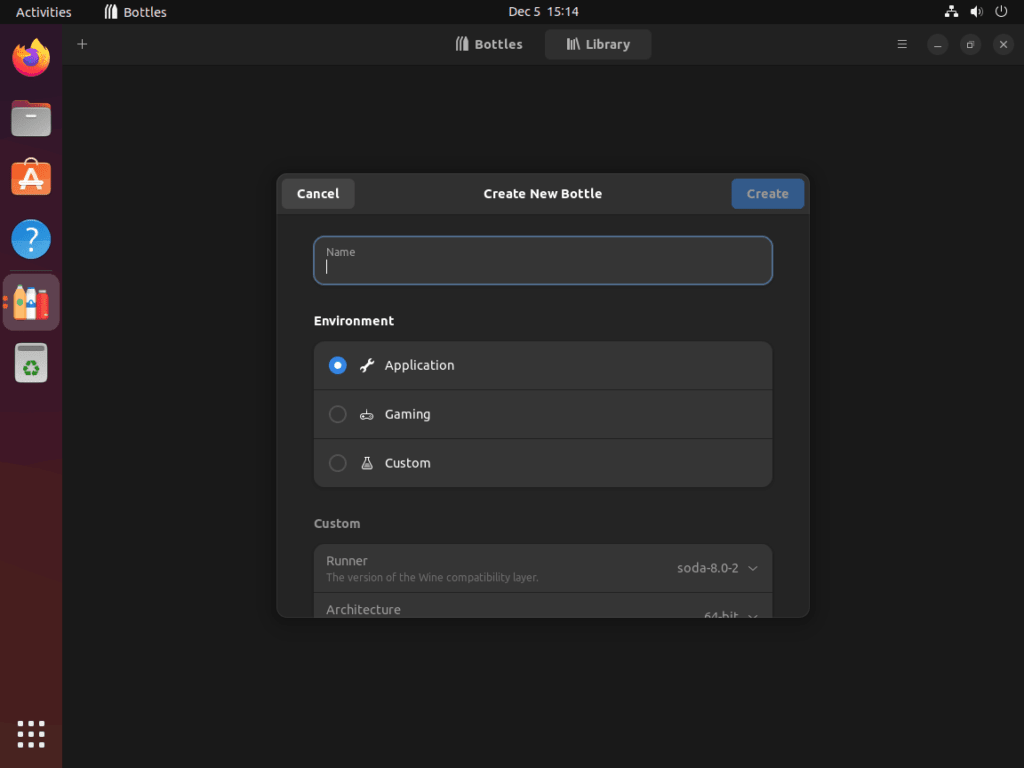Launch Firefox from the dock
Screen dimensions: 1024x768
pyautogui.click(x=31, y=58)
